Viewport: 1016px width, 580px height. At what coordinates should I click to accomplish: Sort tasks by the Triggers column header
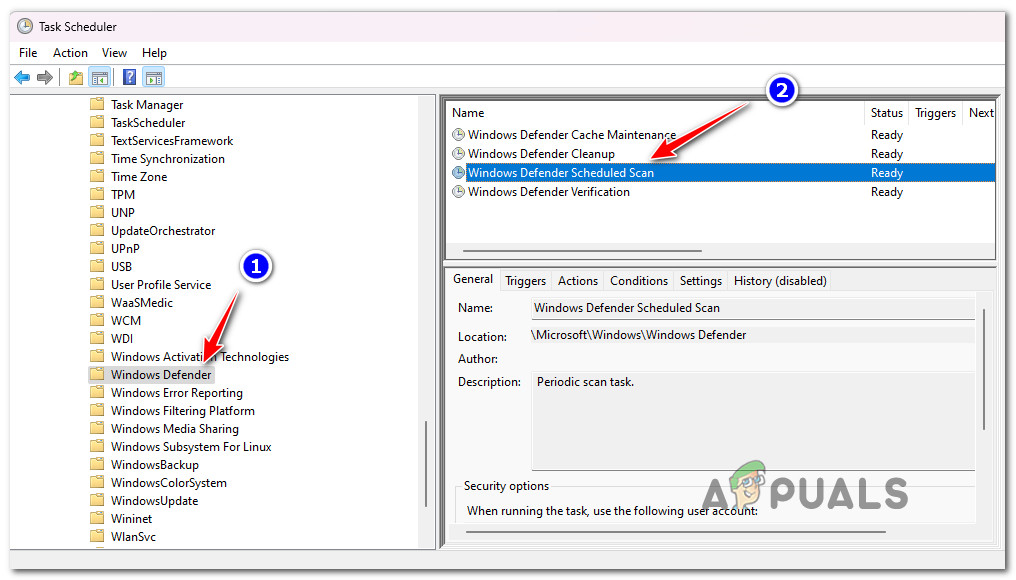(935, 113)
